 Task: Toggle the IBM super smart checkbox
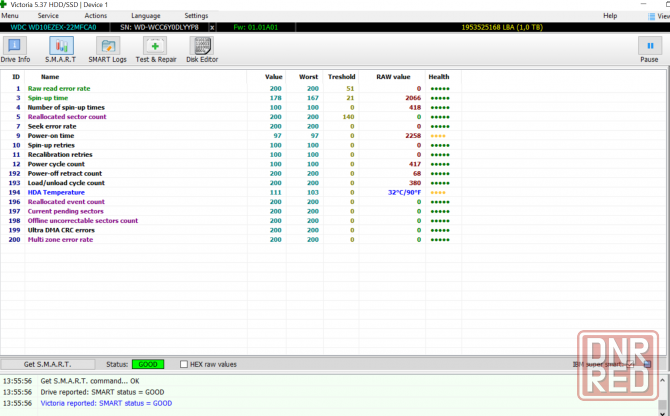[630, 364]
